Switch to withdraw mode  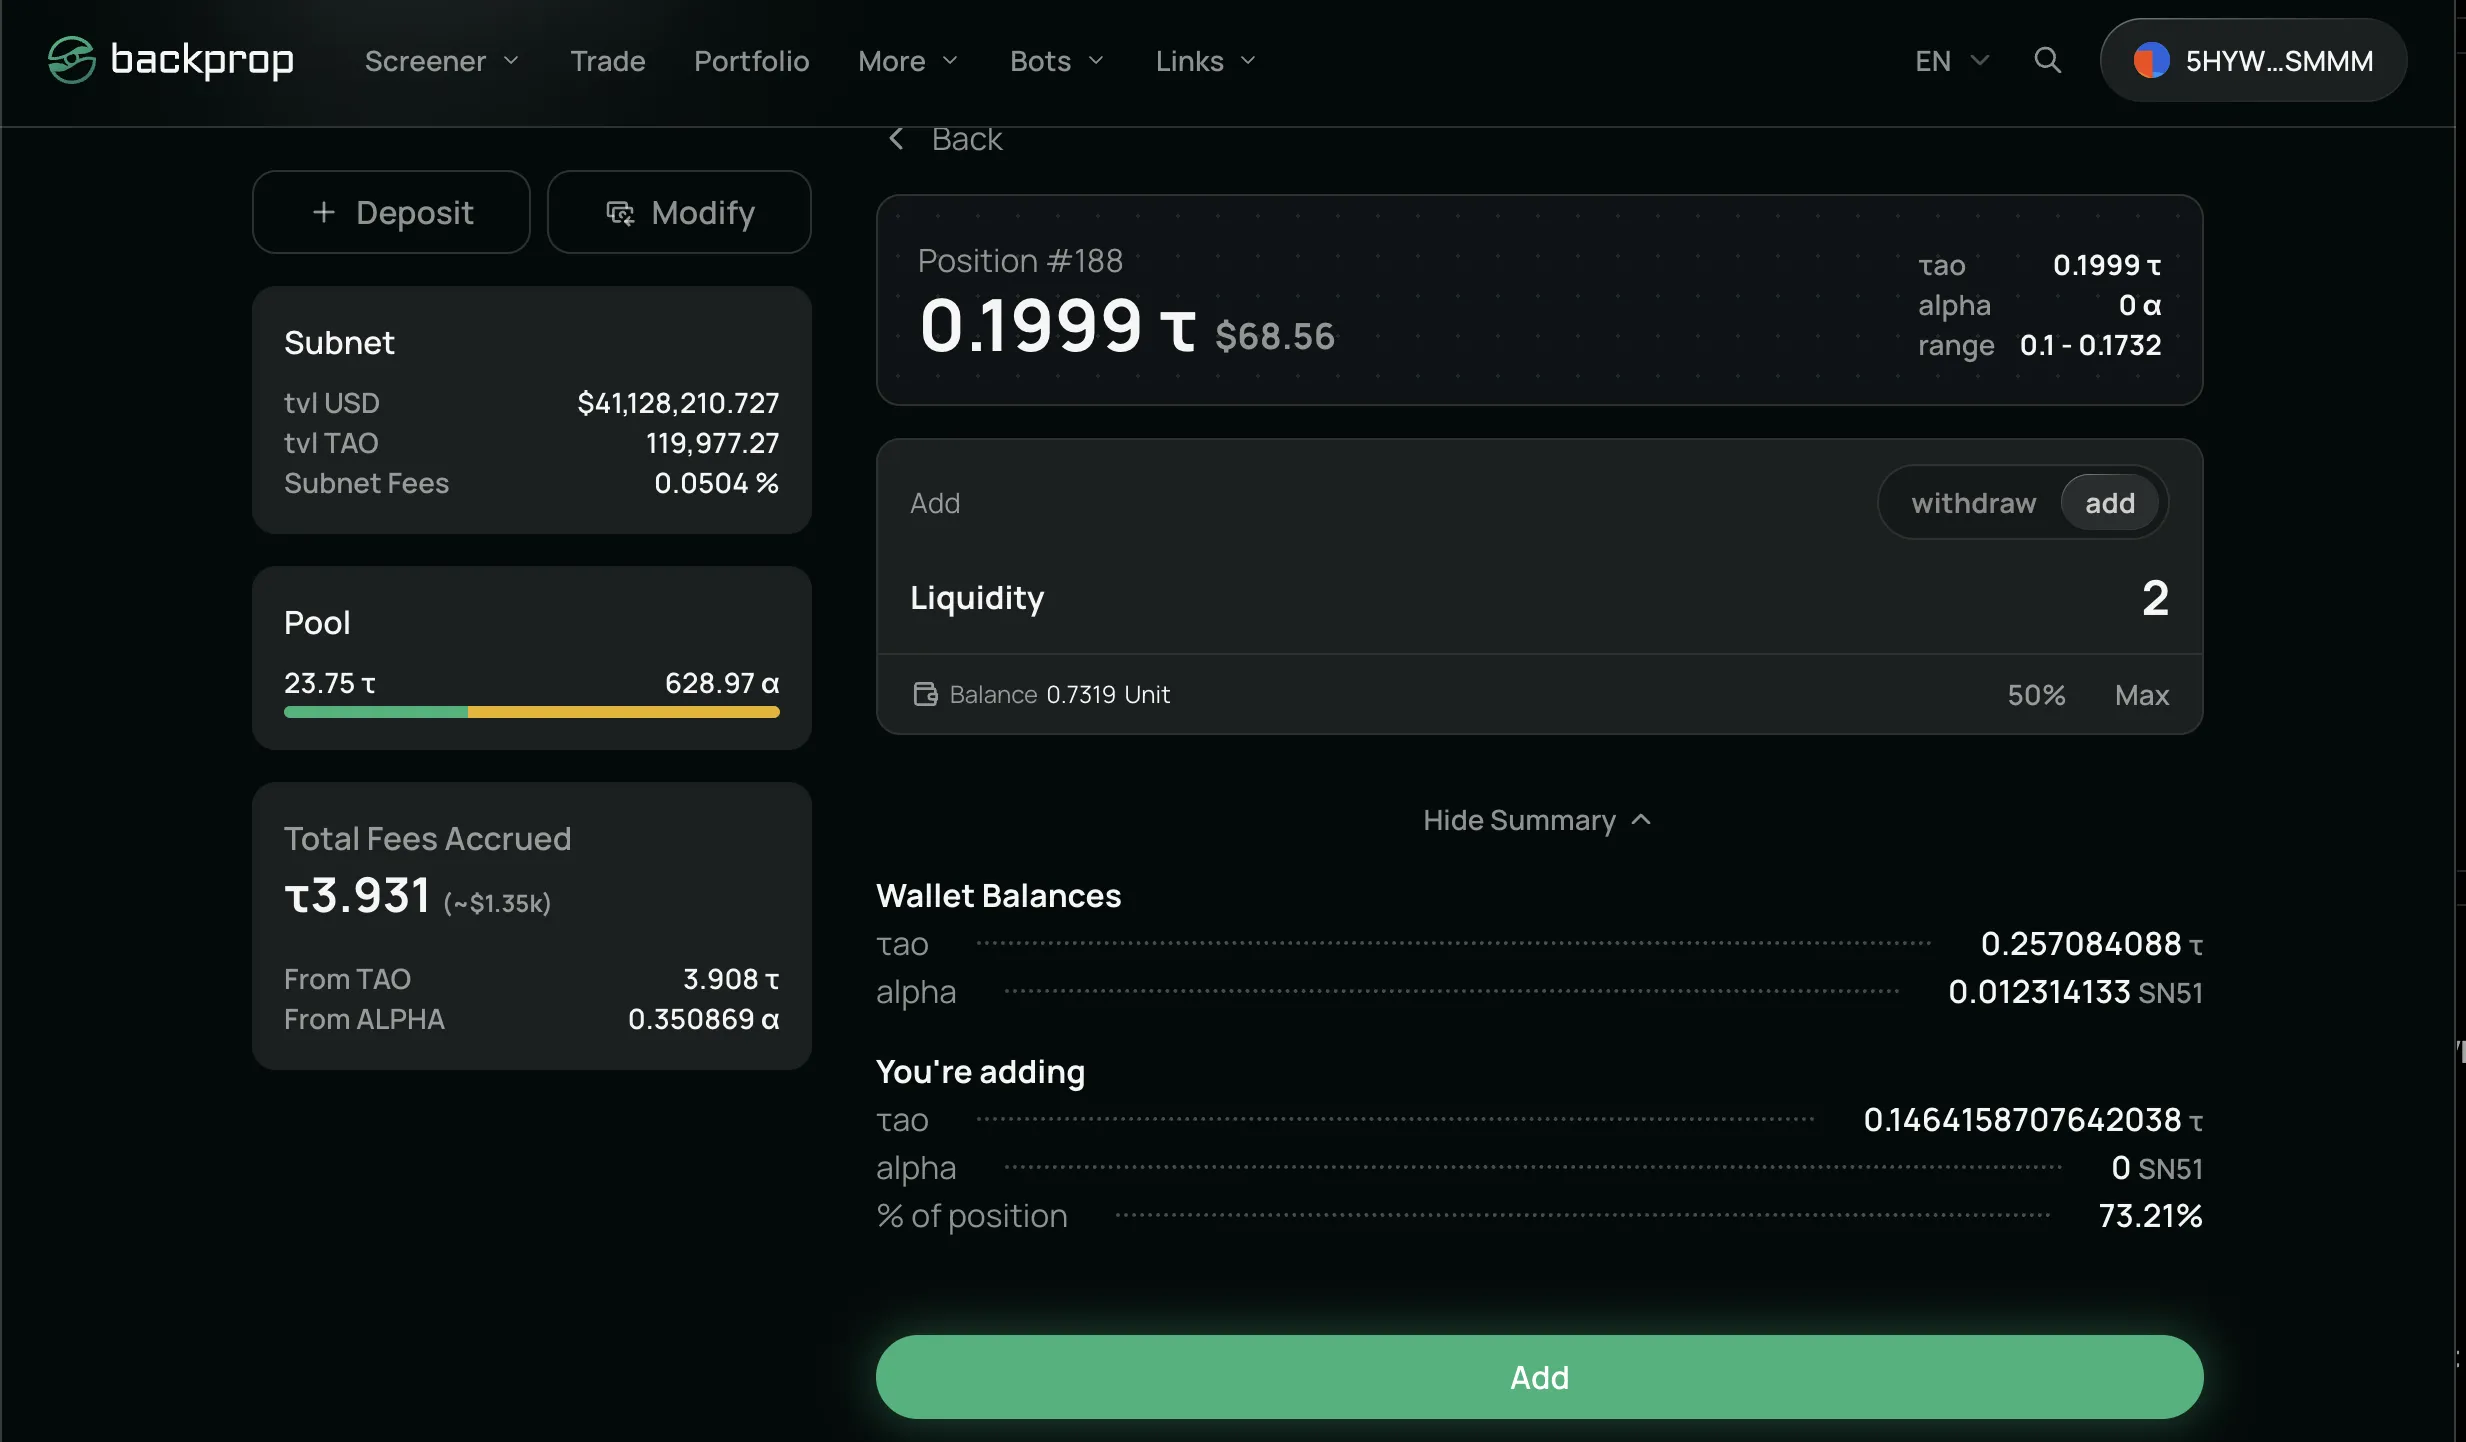1973,503
